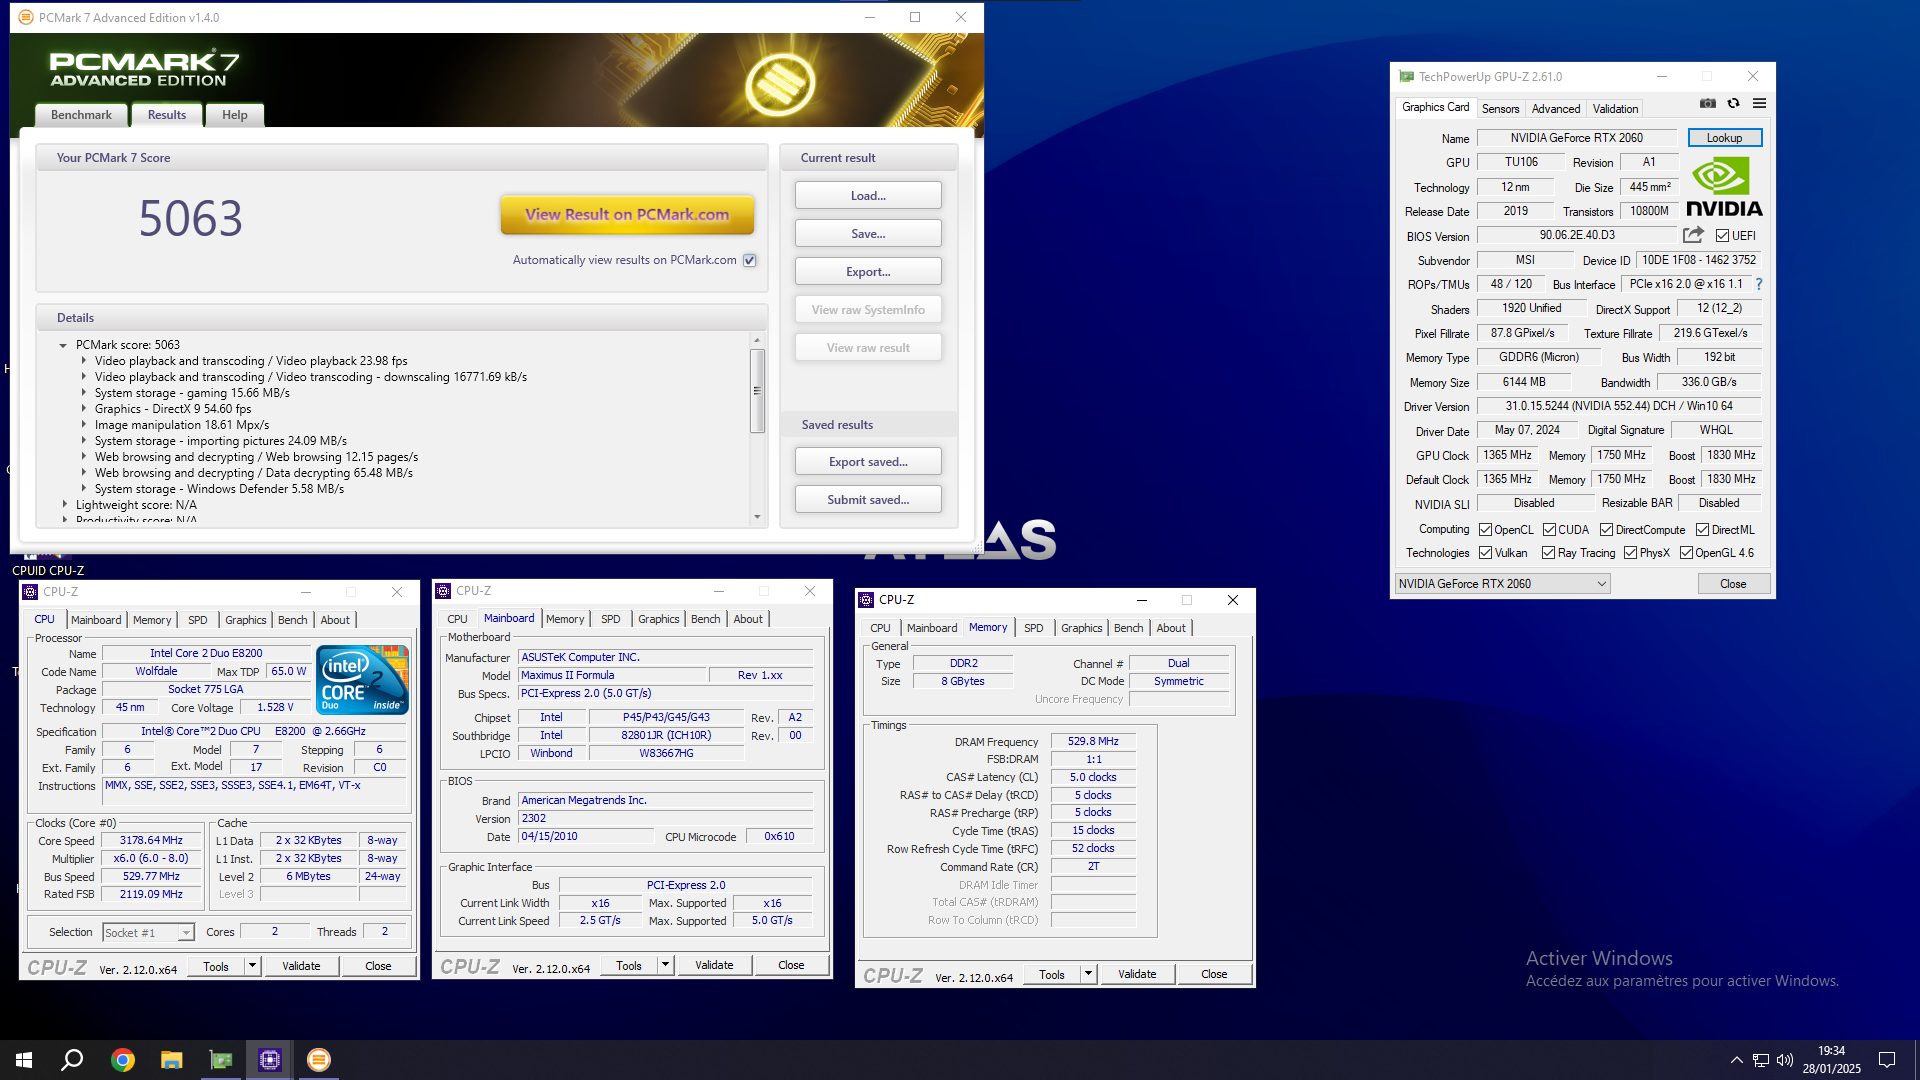
Task: Click CPU-Z icon in the Memory window title
Action: pyautogui.click(x=866, y=600)
